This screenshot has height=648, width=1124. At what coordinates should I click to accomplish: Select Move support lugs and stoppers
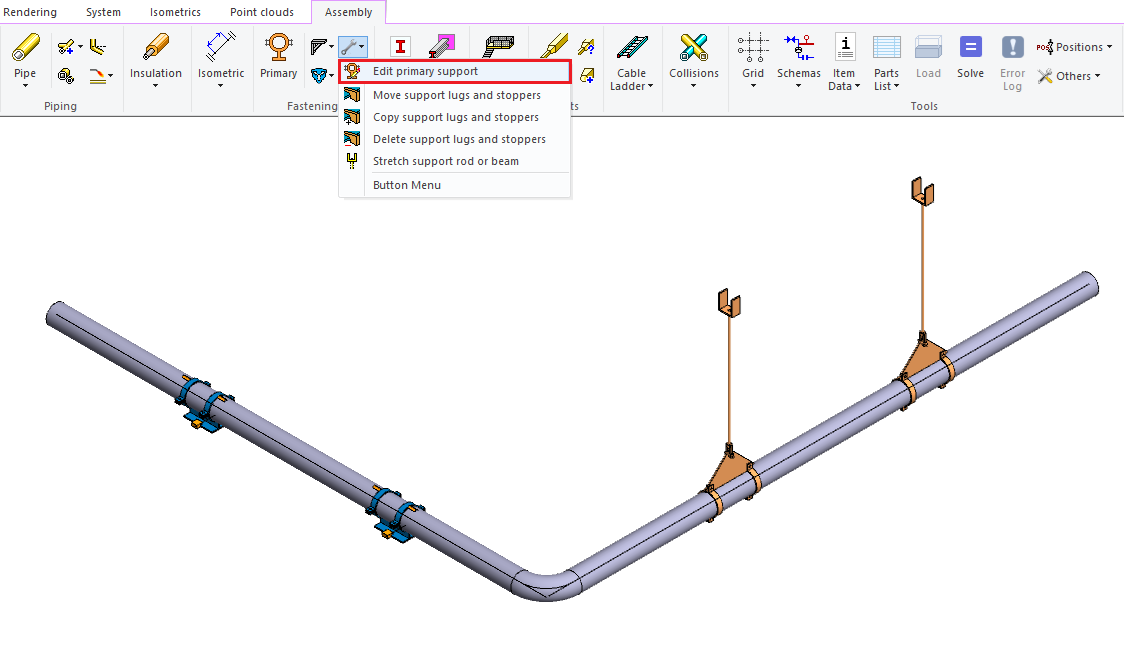tap(456, 95)
